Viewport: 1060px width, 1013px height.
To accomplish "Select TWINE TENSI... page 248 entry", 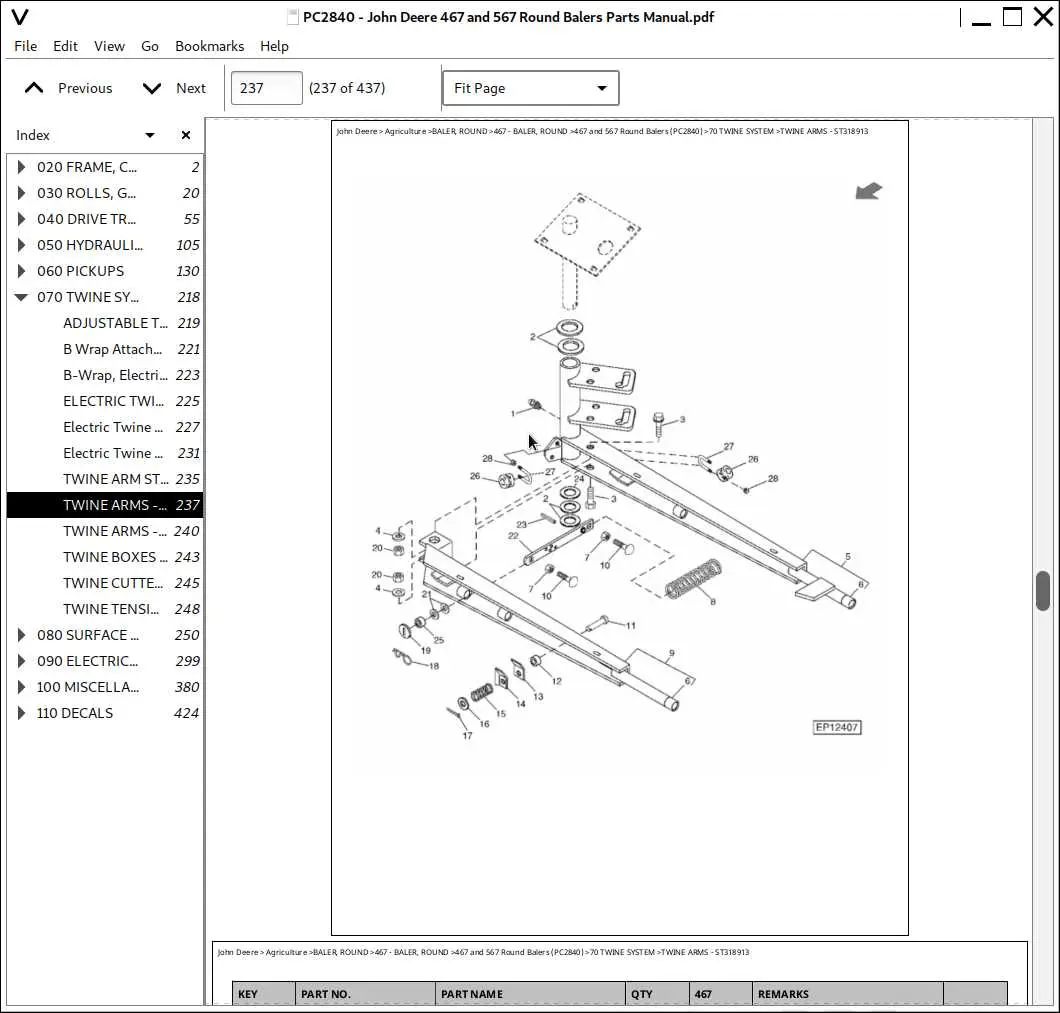I will [105, 609].
